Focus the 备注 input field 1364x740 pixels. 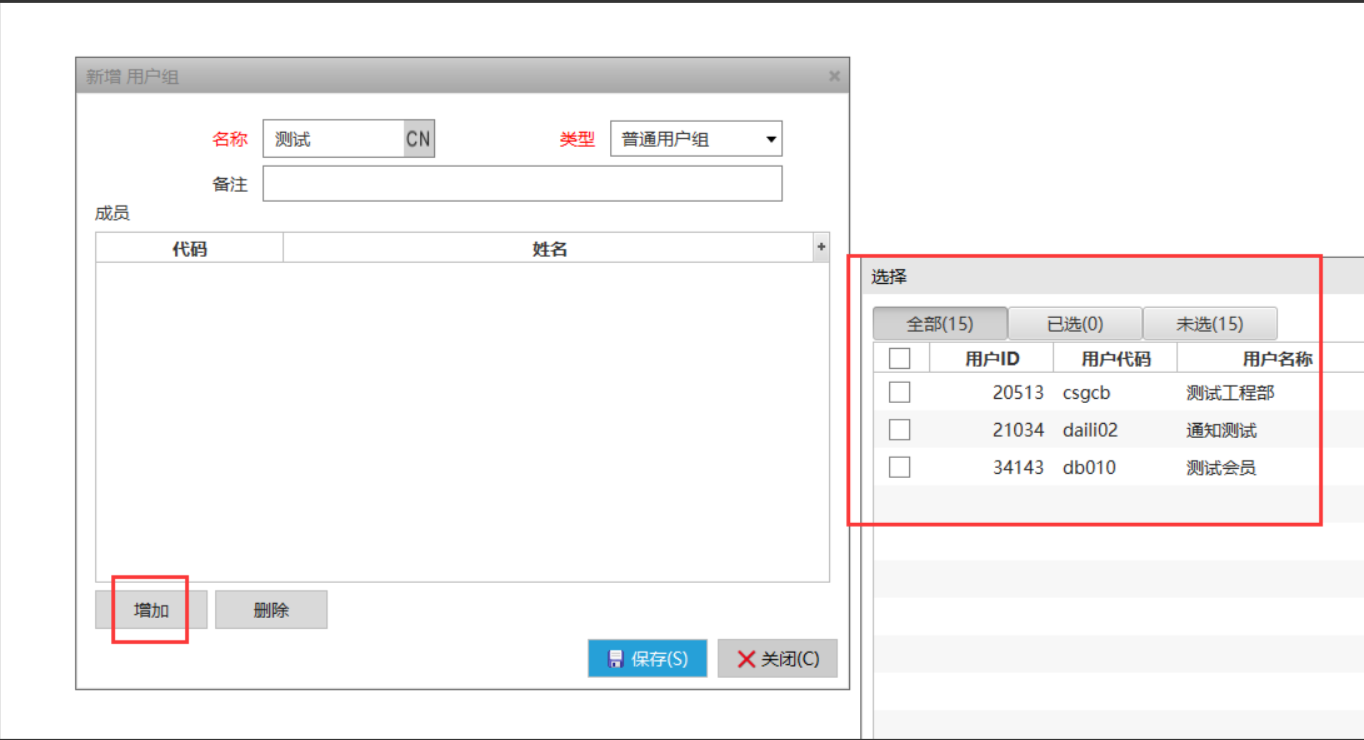coord(522,184)
